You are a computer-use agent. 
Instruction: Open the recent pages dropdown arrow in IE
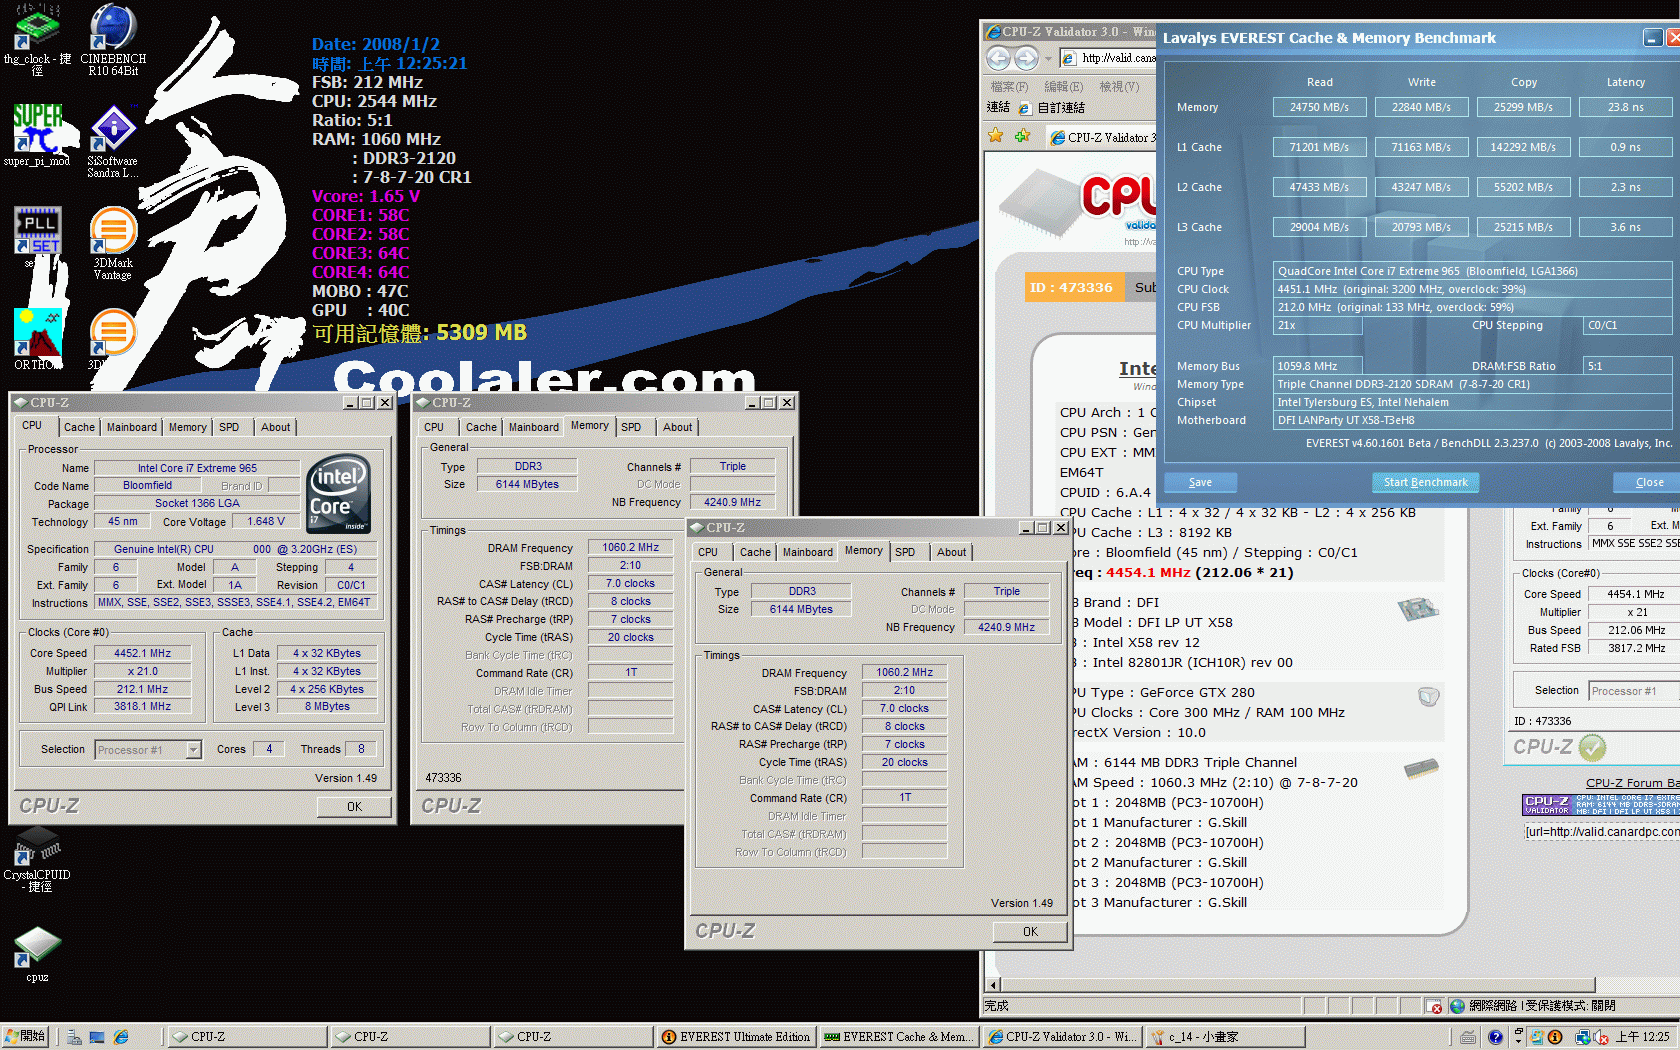tap(1048, 59)
